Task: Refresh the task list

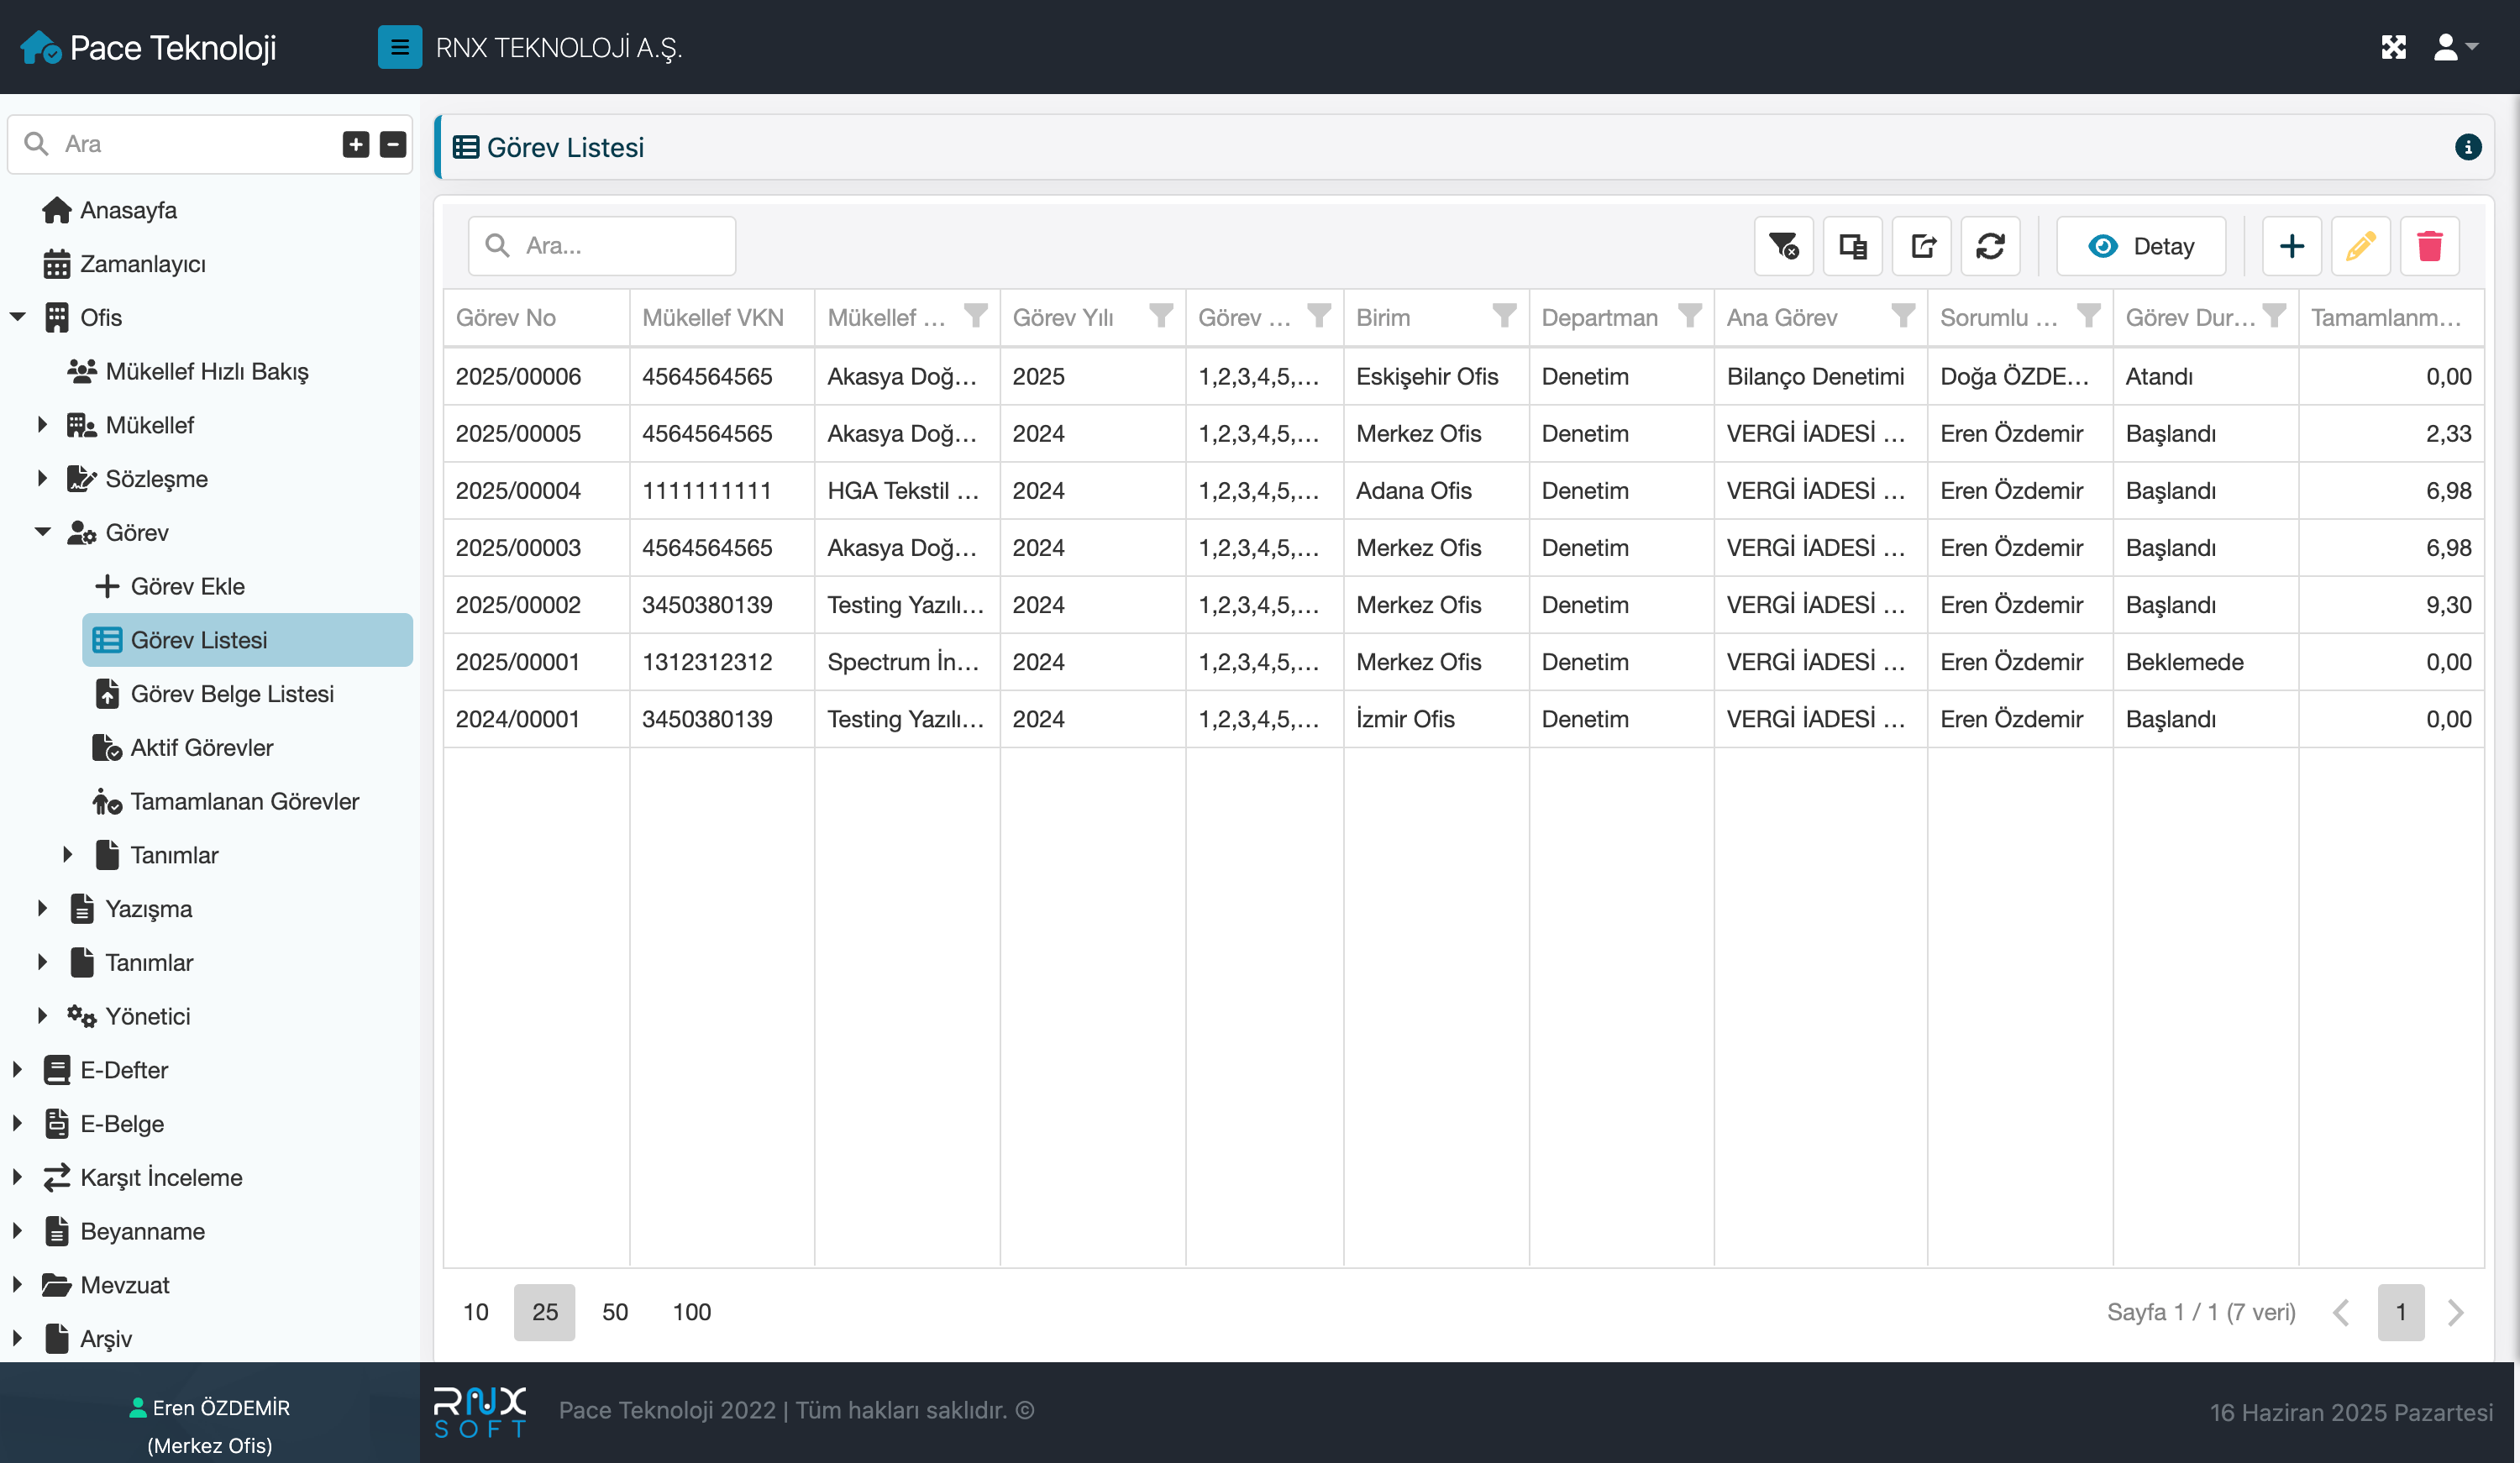Action: pyautogui.click(x=1990, y=246)
